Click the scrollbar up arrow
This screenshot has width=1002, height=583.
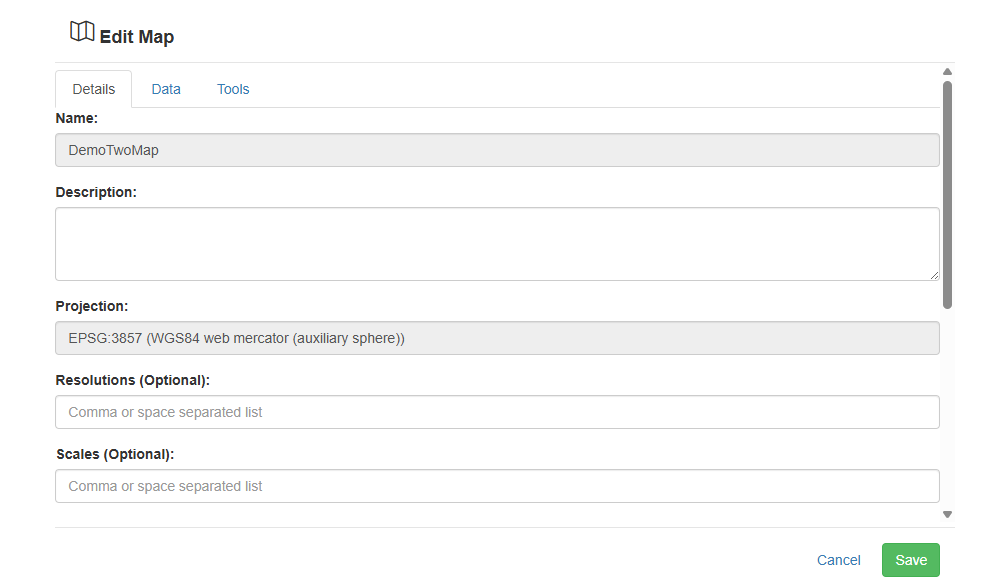coord(948,72)
